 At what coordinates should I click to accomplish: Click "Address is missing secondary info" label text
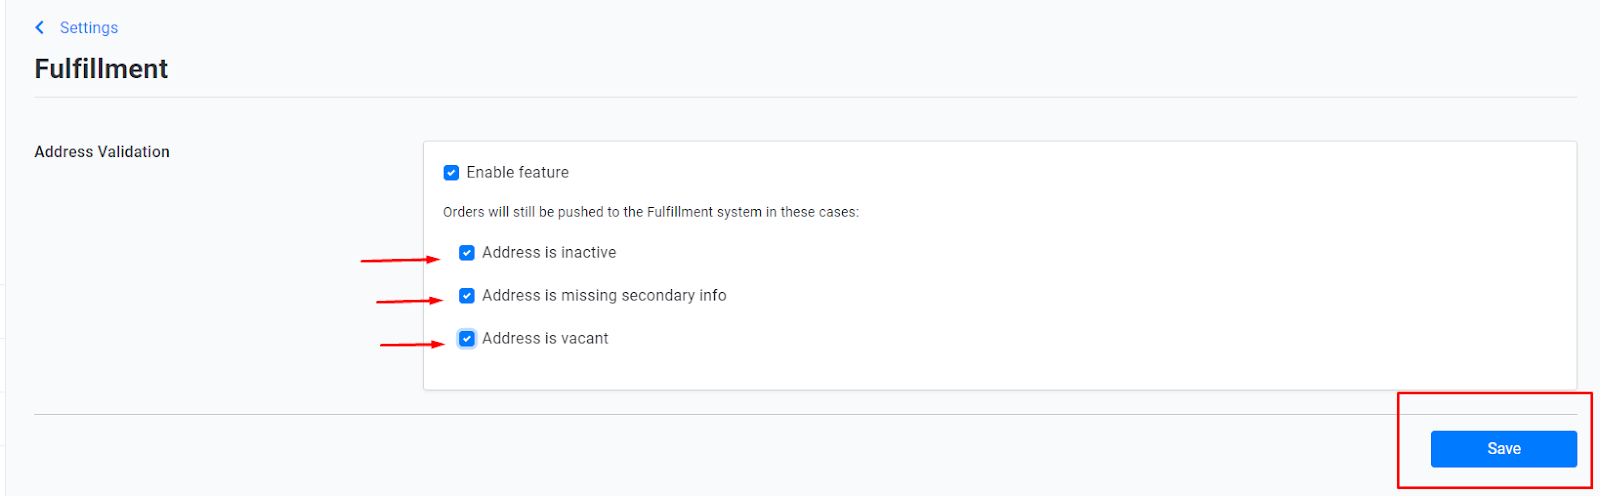point(604,296)
